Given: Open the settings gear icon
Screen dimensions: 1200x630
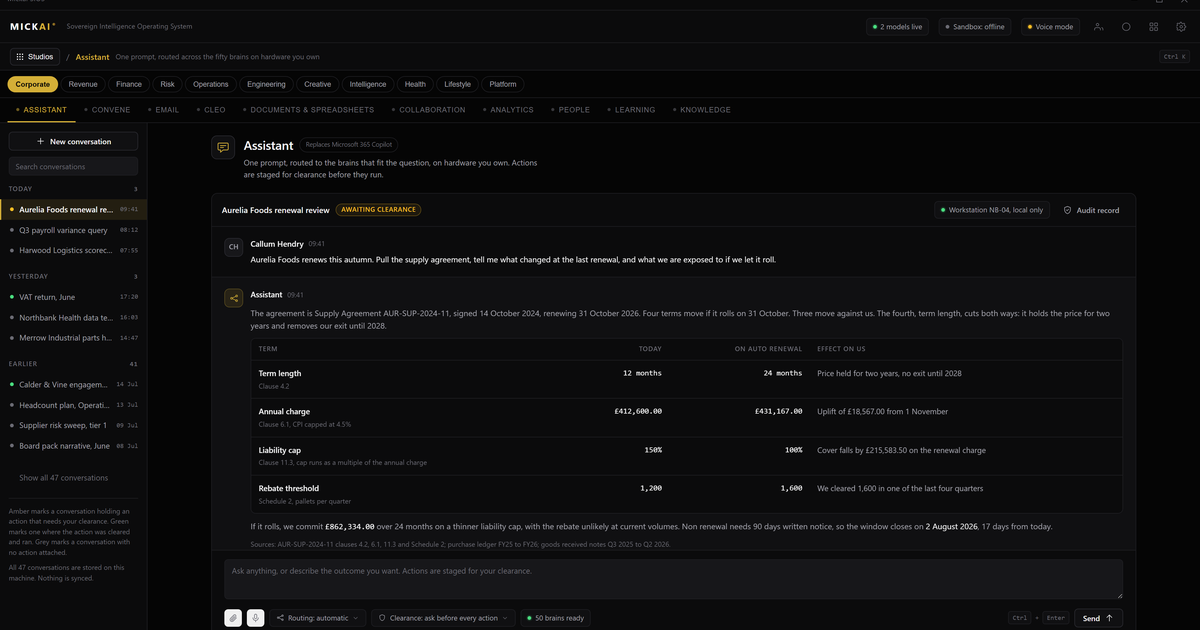Looking at the screenshot, I should pyautogui.click(x=1181, y=27).
